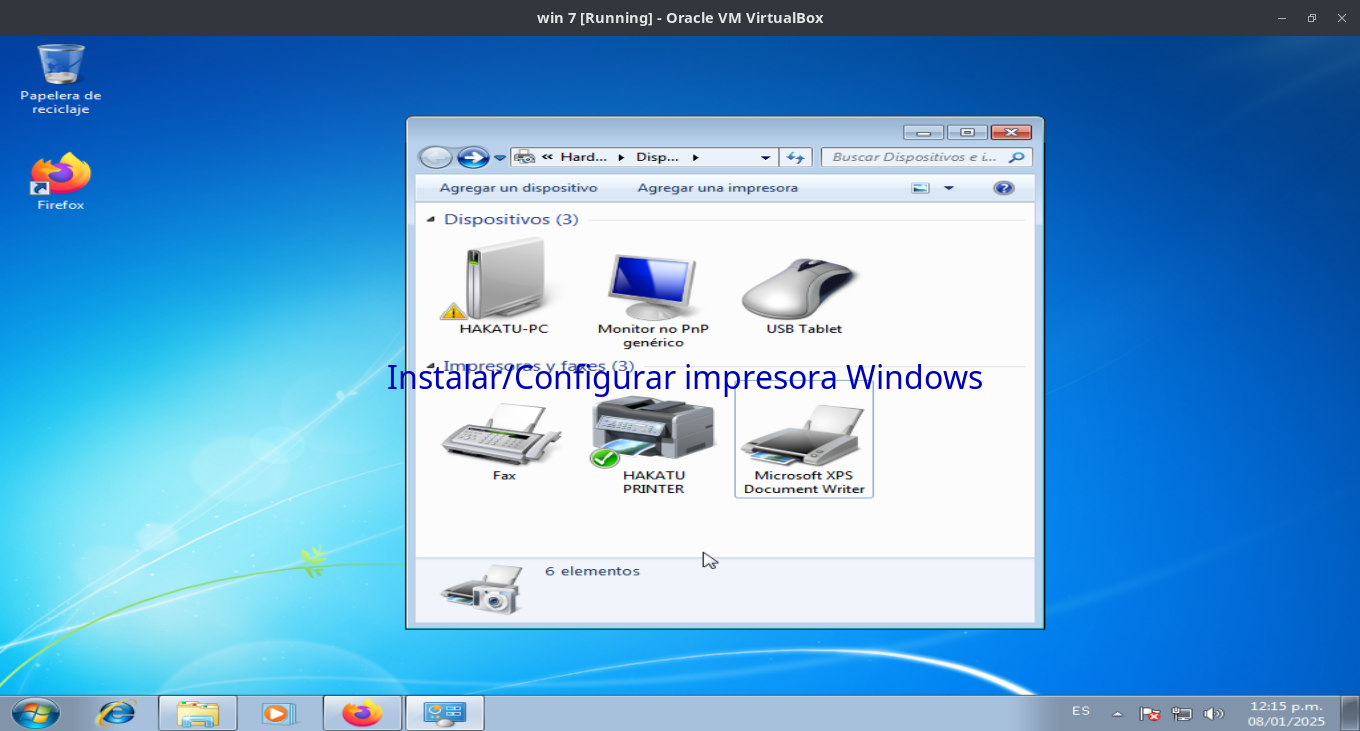Open Internet Explorer from the taskbar
This screenshot has width=1360, height=731.
point(116,713)
